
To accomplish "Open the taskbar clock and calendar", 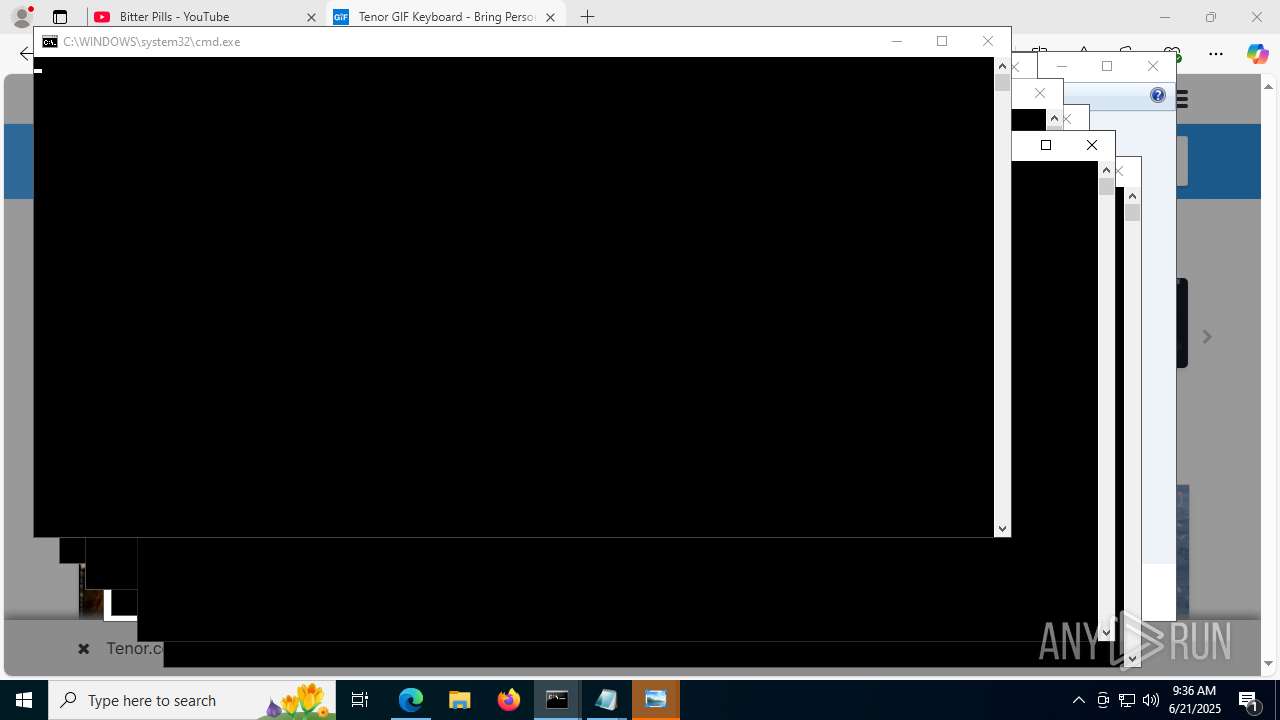I will pos(1194,700).
